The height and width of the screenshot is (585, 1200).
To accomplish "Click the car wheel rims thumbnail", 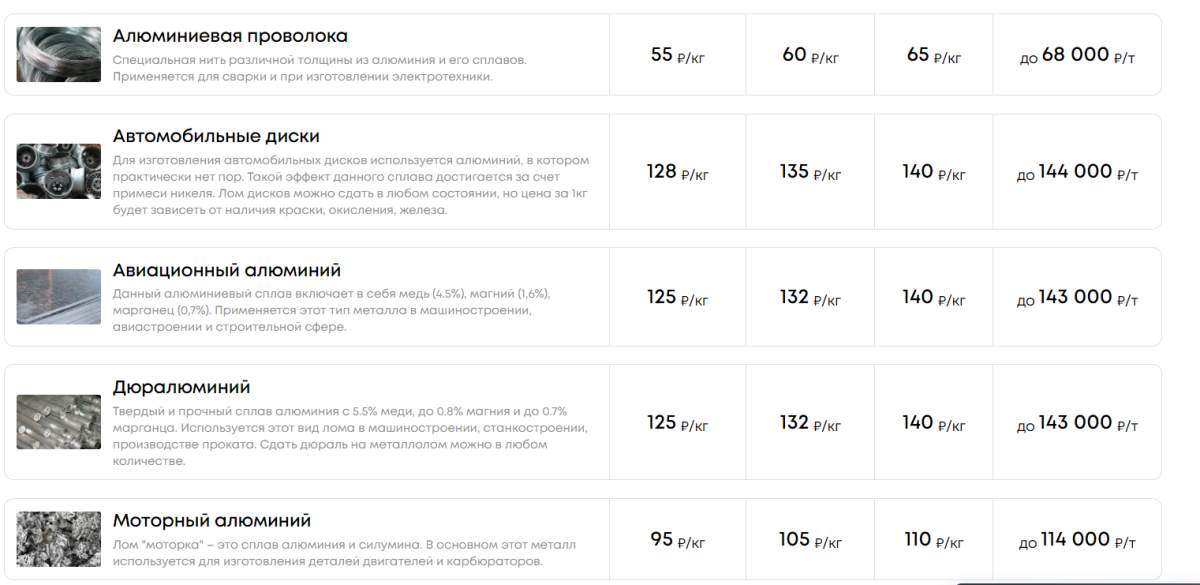I will coord(59,171).
